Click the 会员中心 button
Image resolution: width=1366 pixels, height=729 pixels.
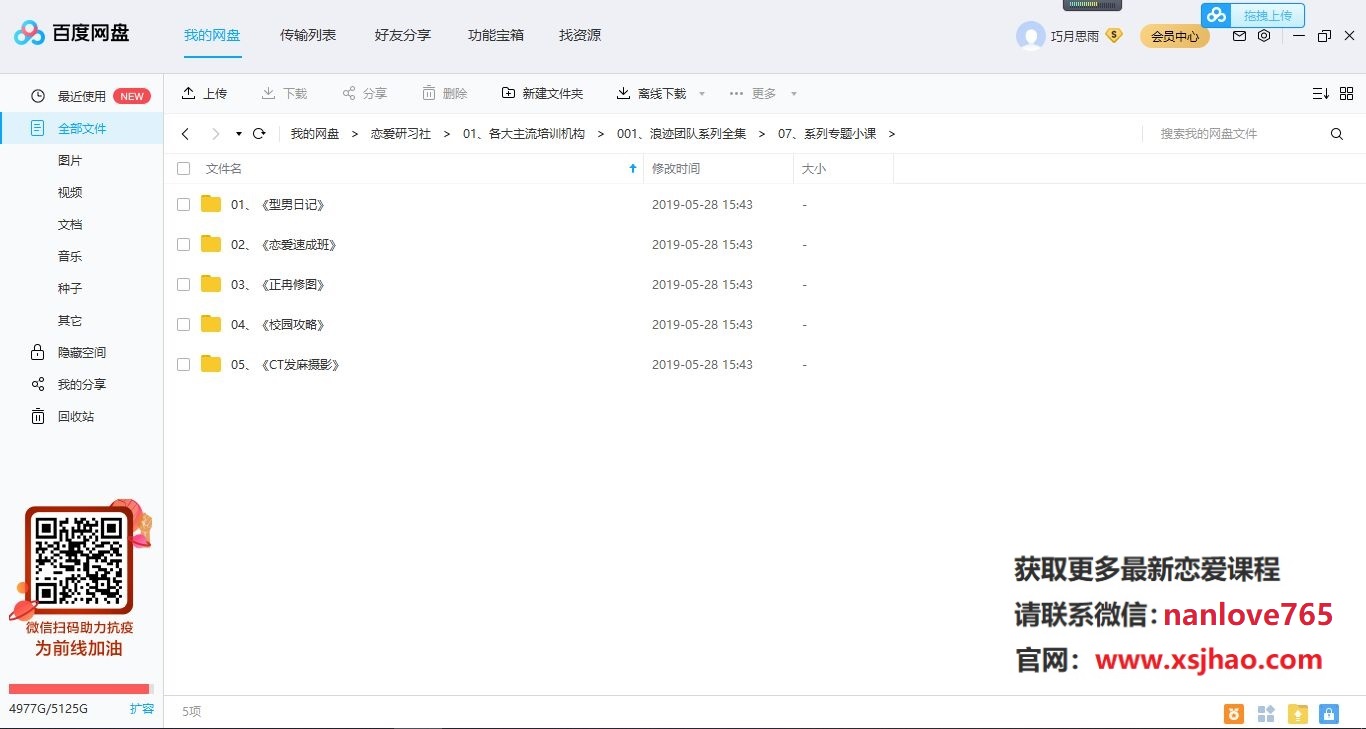(1175, 36)
